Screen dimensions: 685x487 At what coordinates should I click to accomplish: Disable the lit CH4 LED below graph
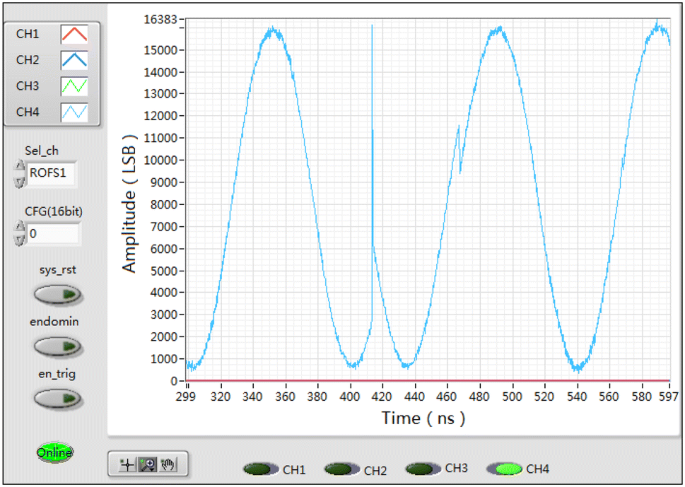click(505, 469)
